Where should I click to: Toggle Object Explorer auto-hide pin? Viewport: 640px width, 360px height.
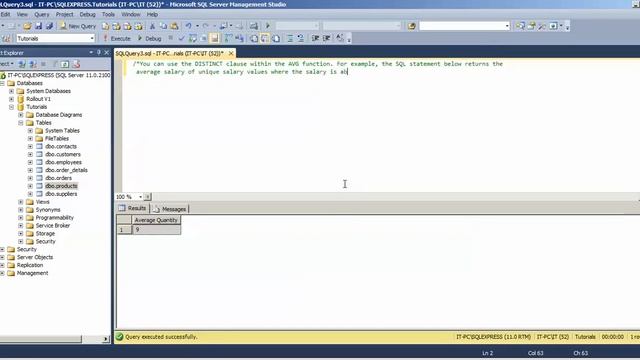click(98, 52)
